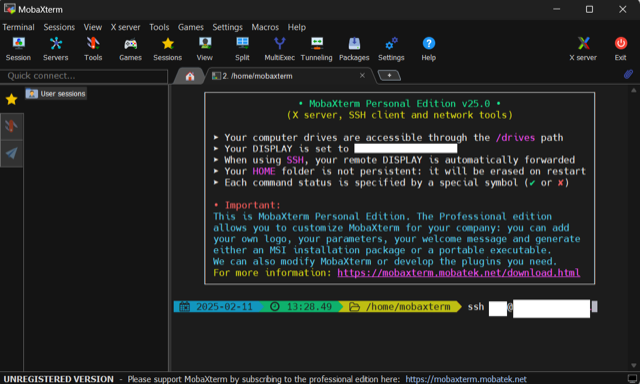Activate the MultiExec toolbar icon
The height and width of the screenshot is (384, 640).
coord(280,49)
